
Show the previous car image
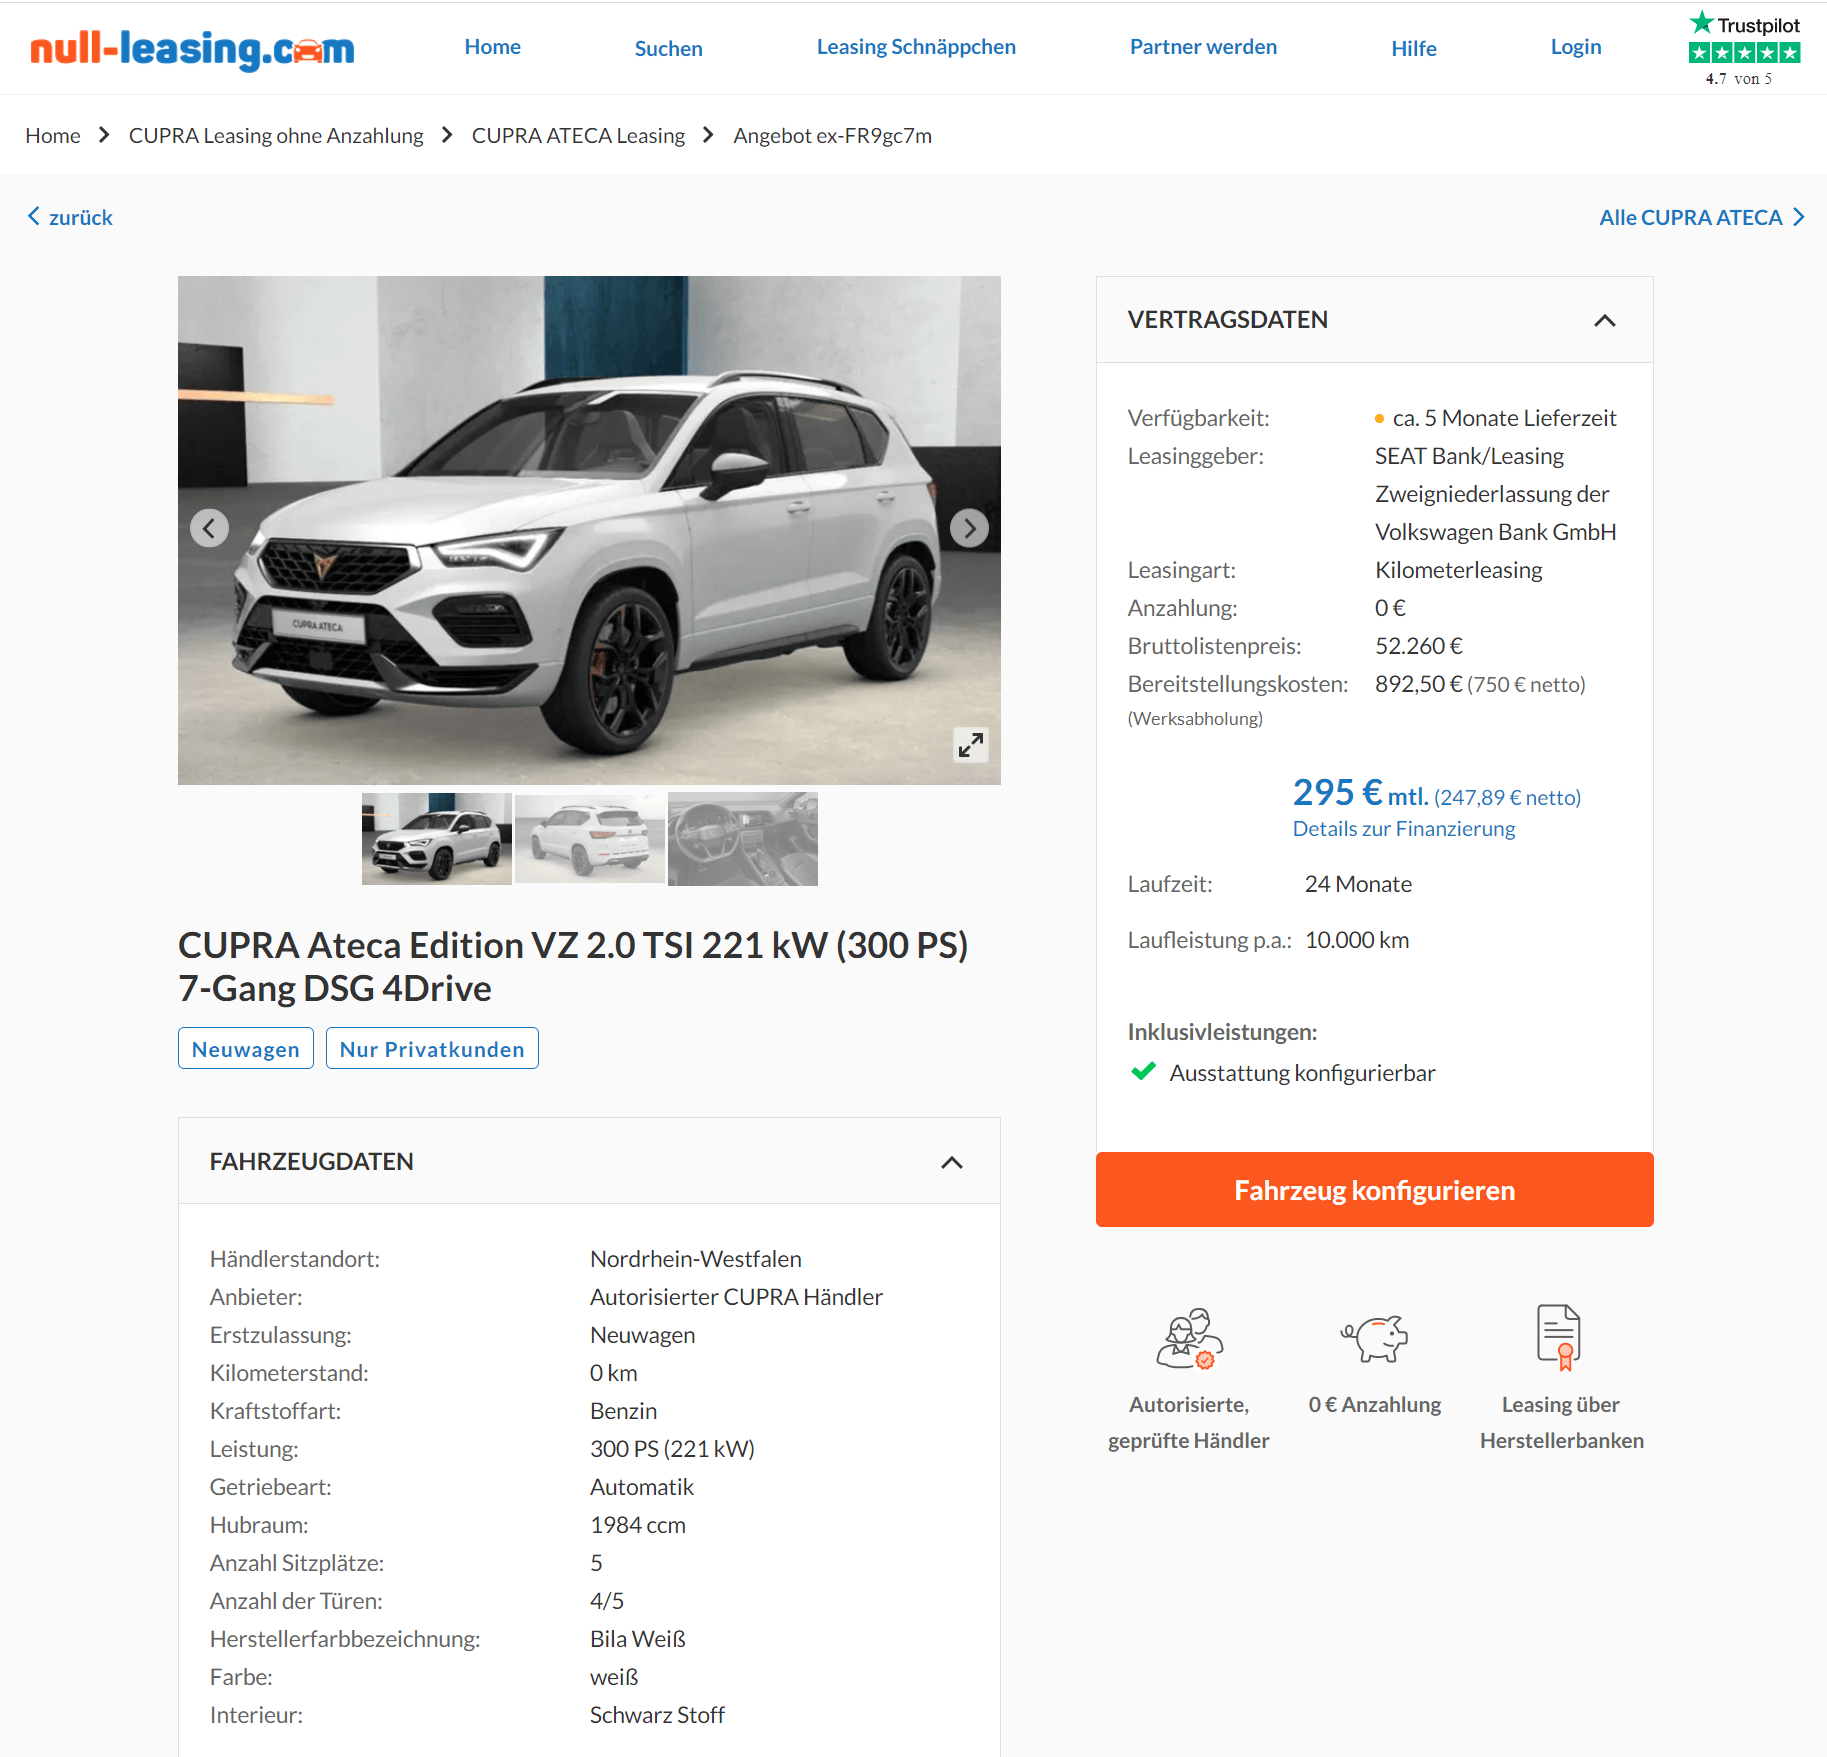[209, 528]
